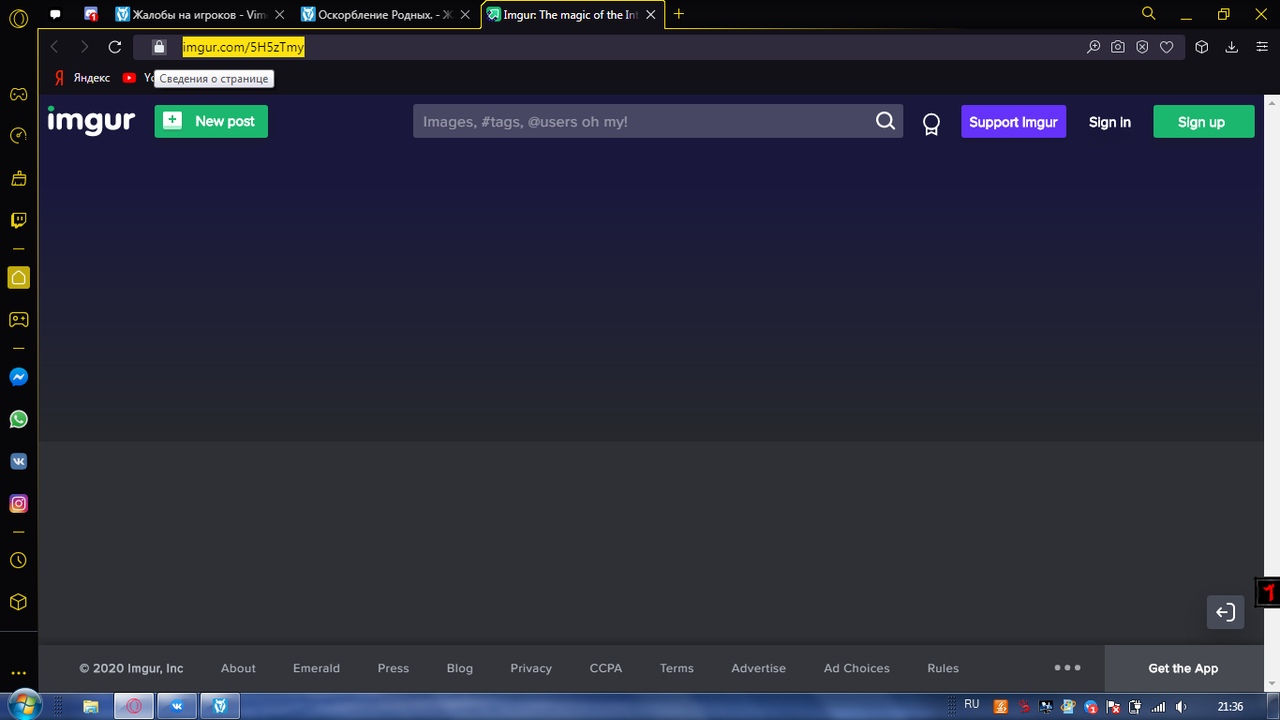Click the Imgur search magnifier icon

pos(885,121)
